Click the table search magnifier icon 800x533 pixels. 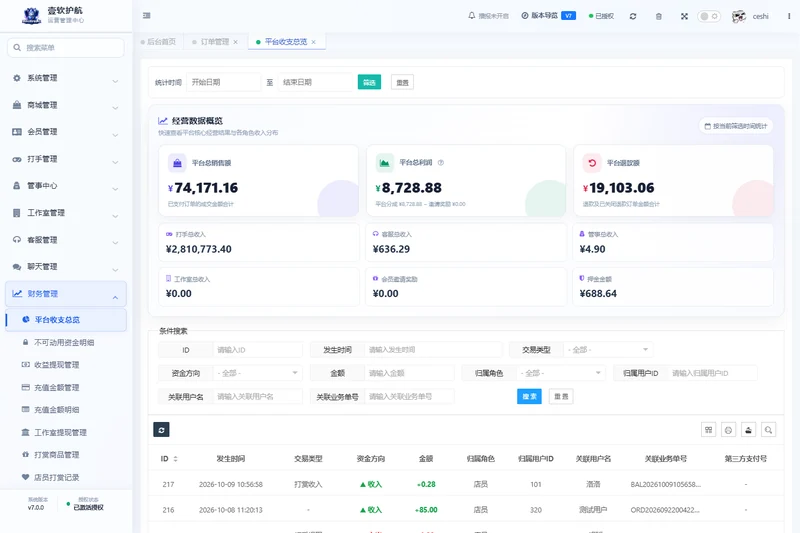tap(768, 430)
